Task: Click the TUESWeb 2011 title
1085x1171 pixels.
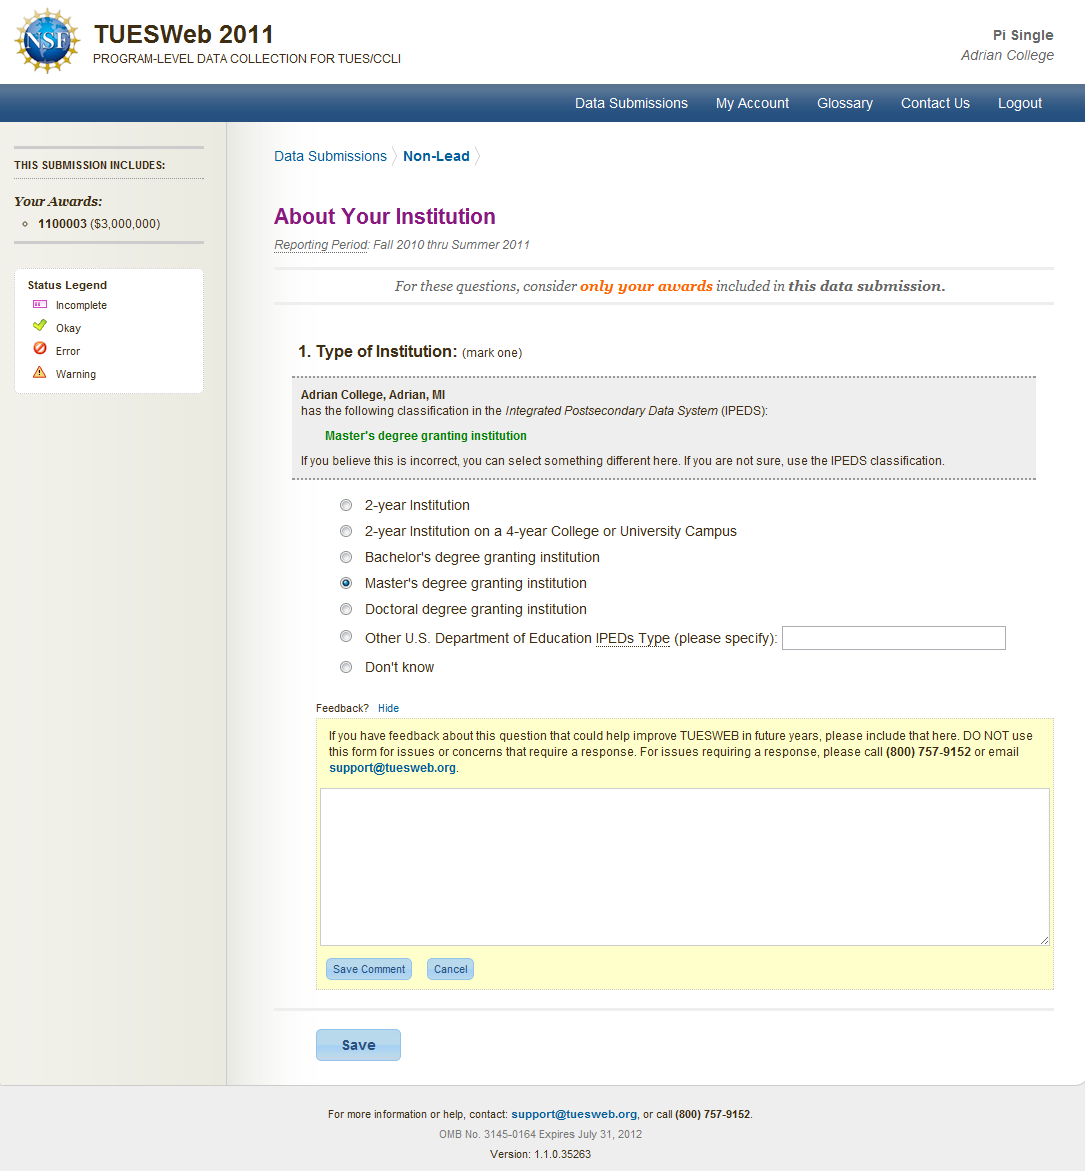Action: coord(184,34)
